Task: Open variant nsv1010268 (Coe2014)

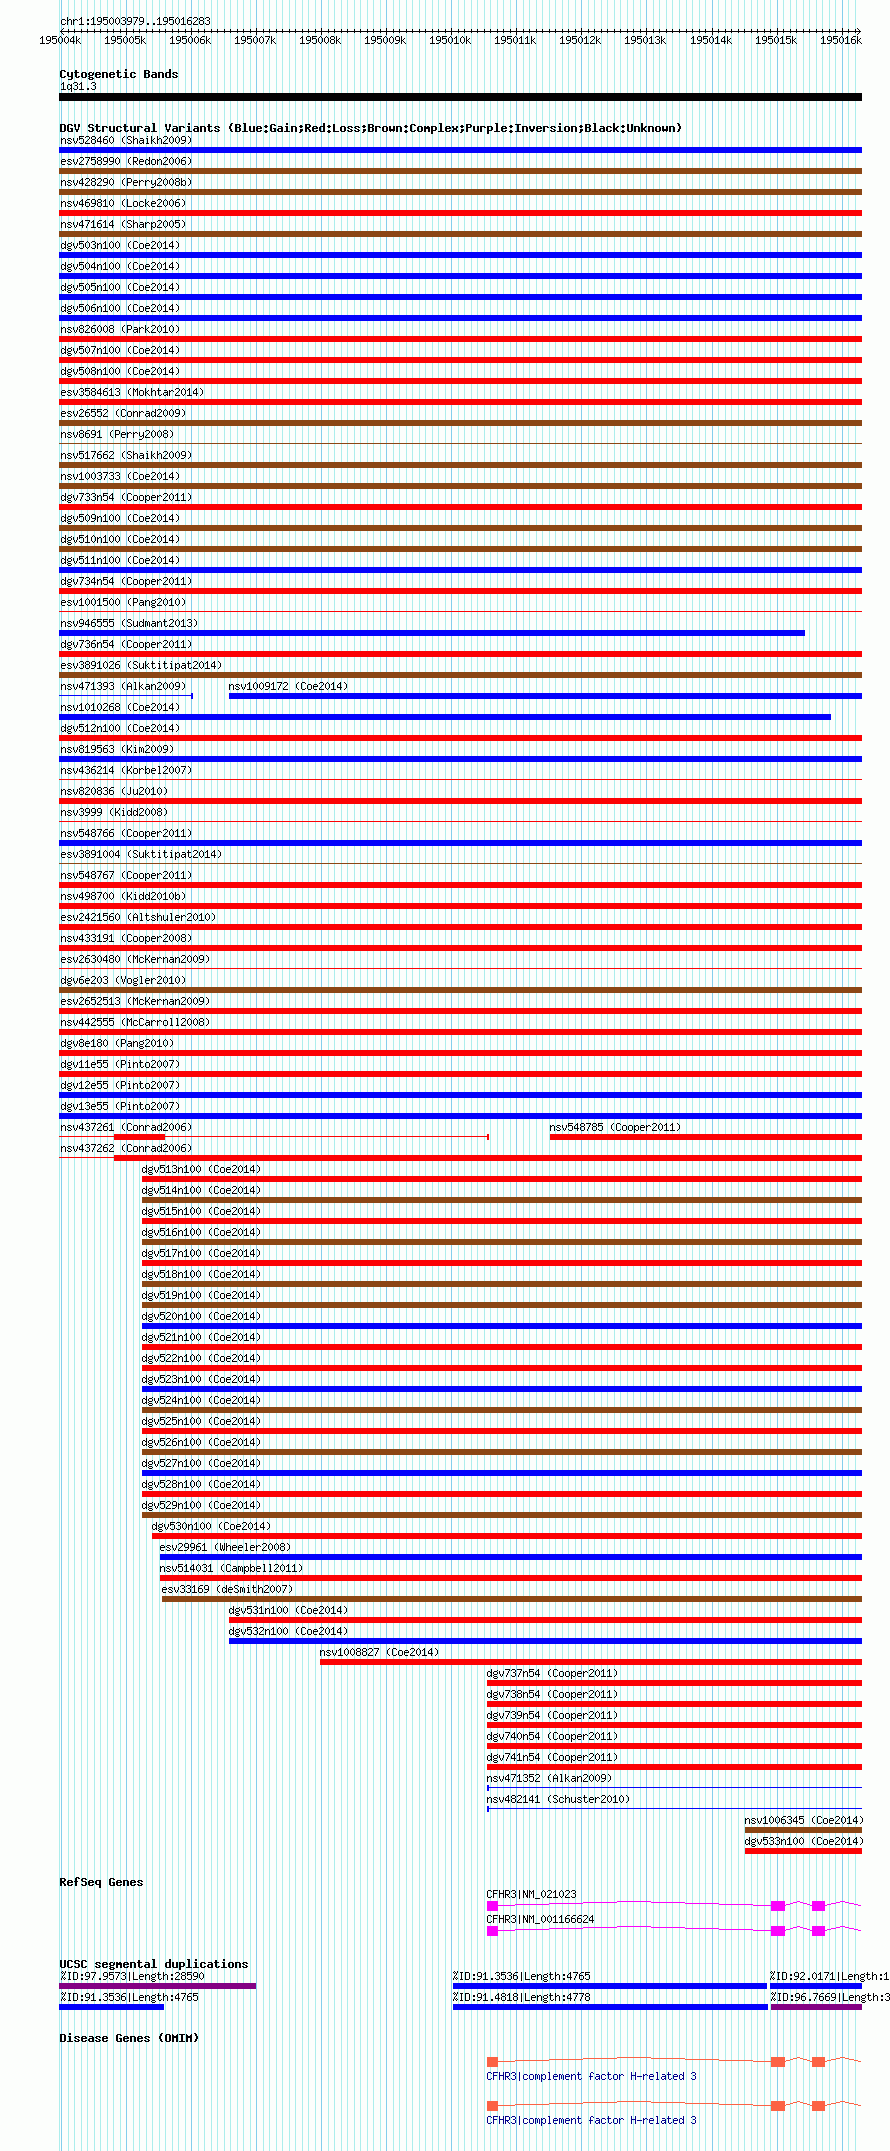Action: tap(119, 707)
